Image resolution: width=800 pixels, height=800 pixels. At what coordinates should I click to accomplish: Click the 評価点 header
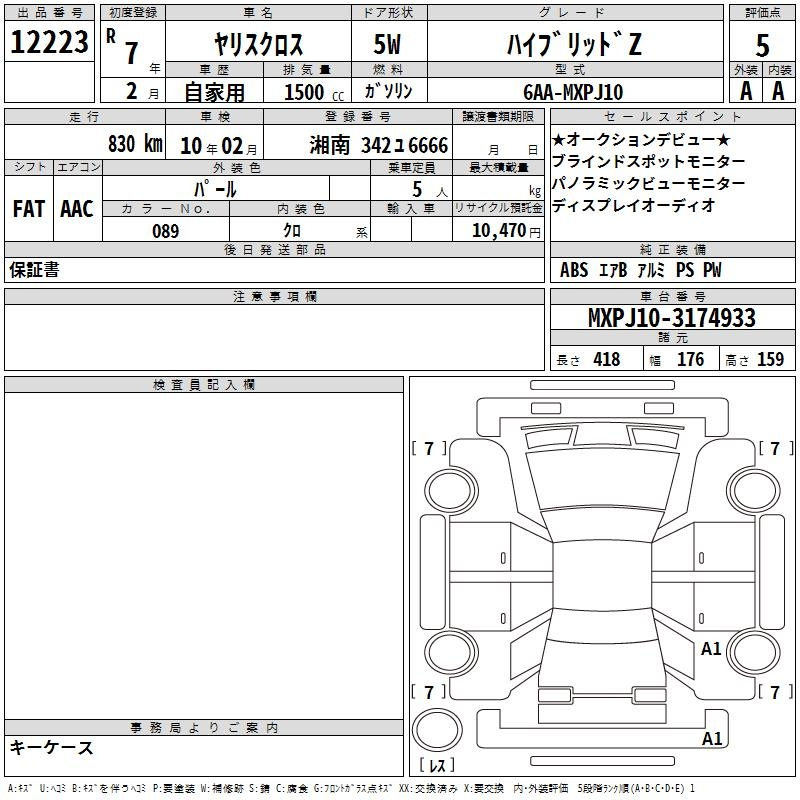point(762,13)
